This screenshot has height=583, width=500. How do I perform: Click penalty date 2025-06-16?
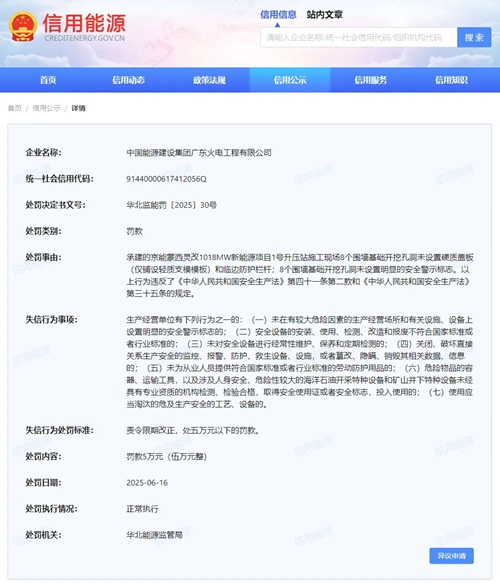pyautogui.click(x=147, y=483)
